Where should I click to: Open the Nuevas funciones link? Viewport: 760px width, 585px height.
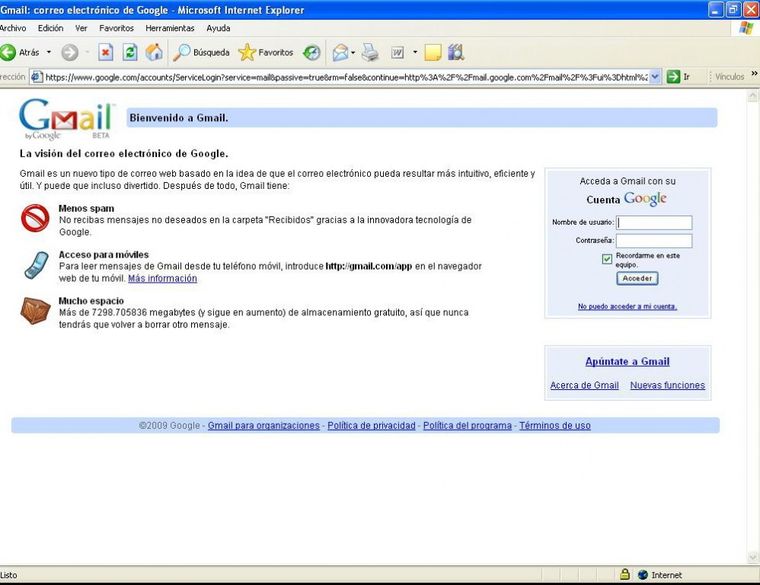point(667,385)
